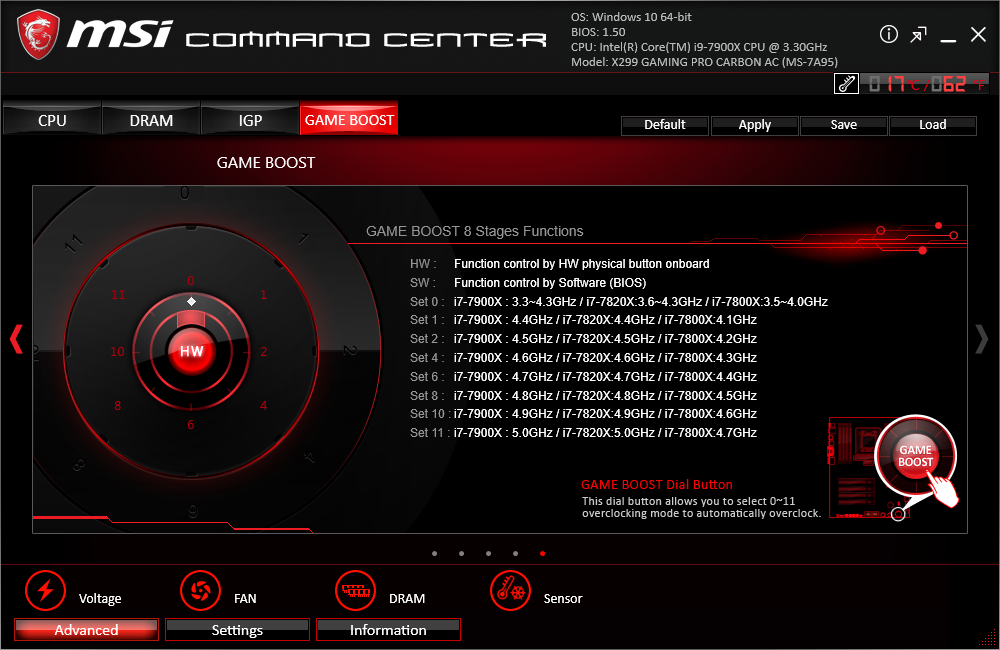The image size is (1000, 650).
Task: Select stage 11 on the boost dial
Action: pos(118,295)
